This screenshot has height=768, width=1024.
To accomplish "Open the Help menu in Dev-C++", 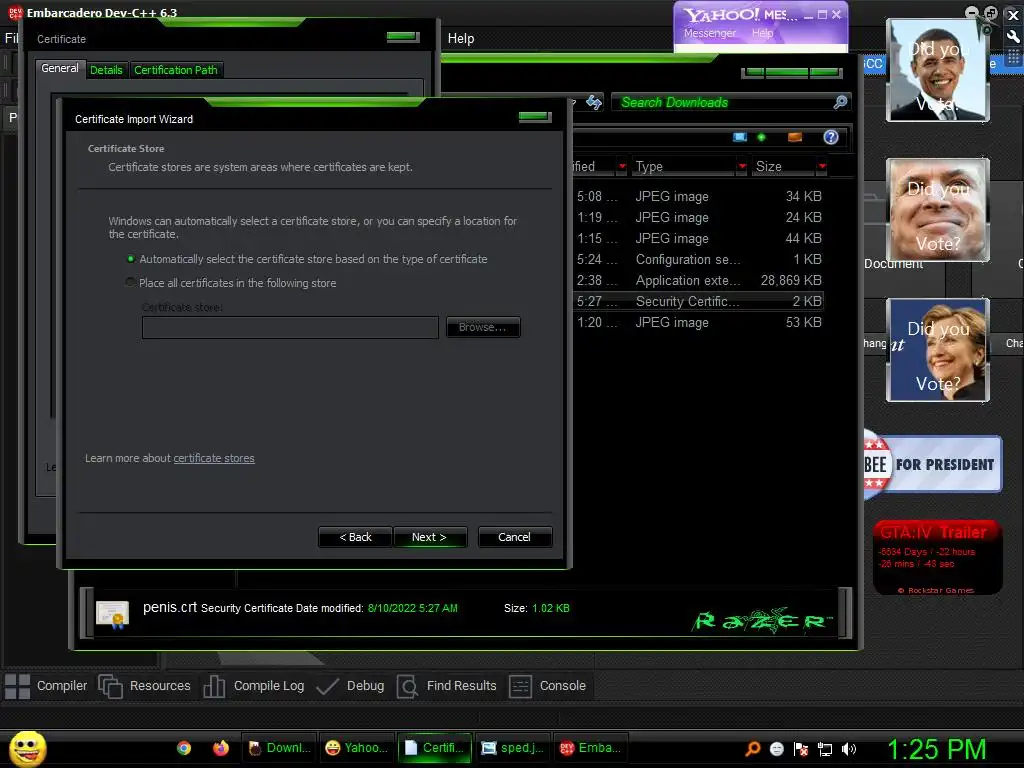I will coord(460,39).
